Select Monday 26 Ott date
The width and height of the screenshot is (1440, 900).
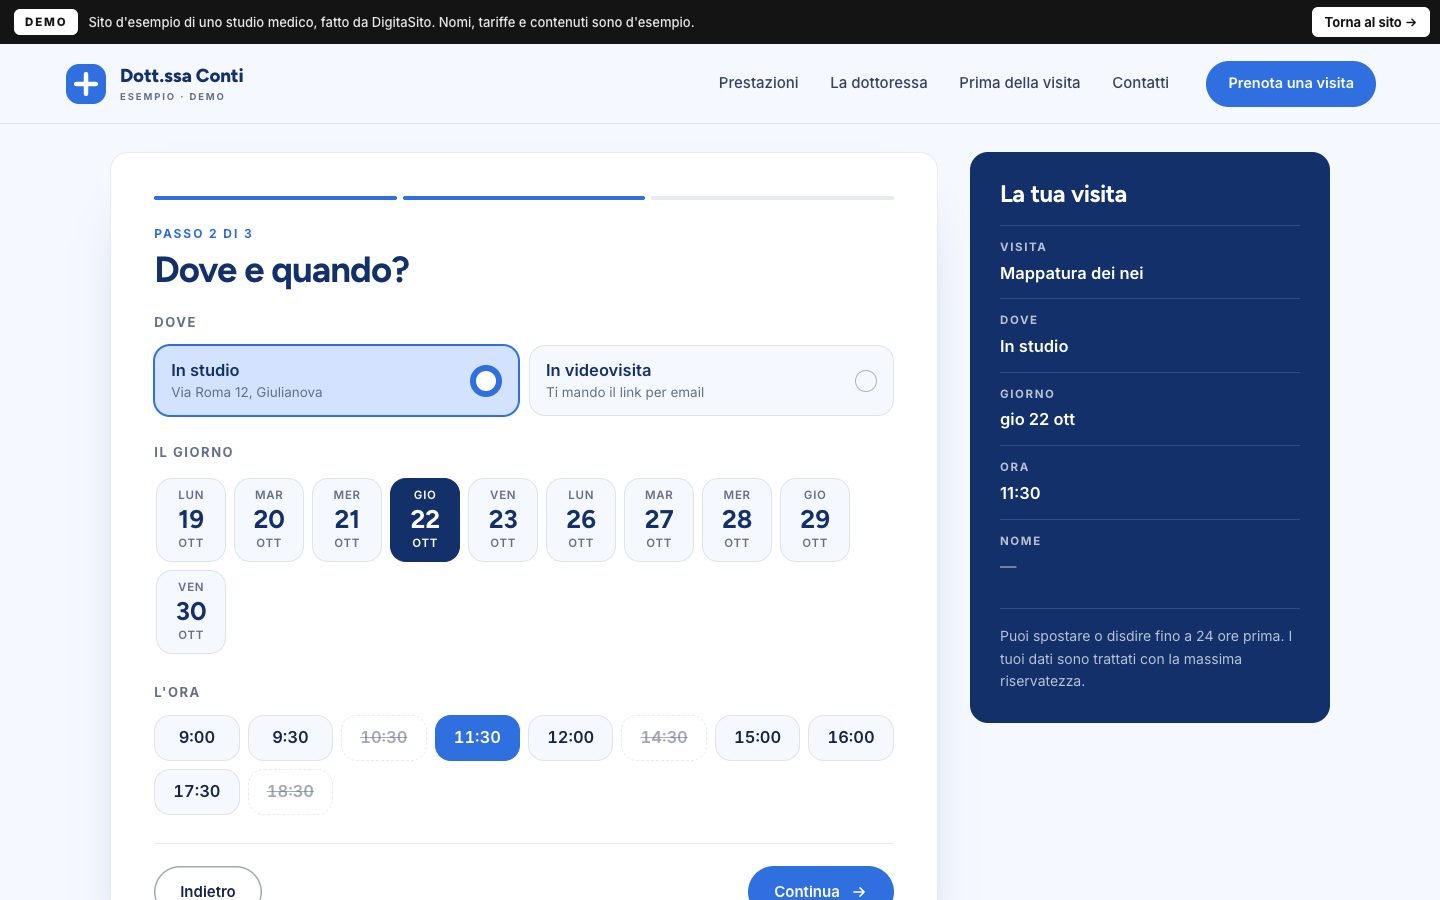(x=581, y=520)
